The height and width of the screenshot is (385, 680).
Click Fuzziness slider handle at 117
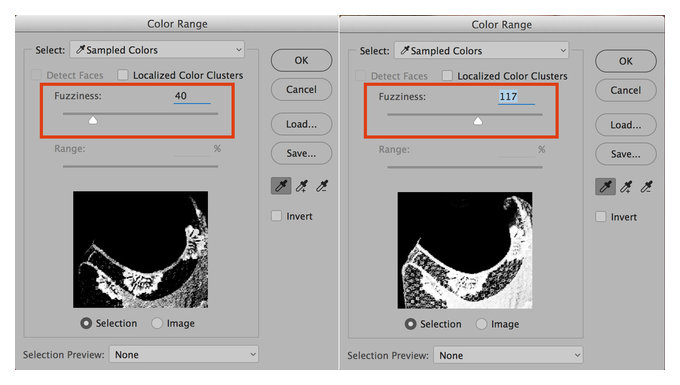click(478, 121)
